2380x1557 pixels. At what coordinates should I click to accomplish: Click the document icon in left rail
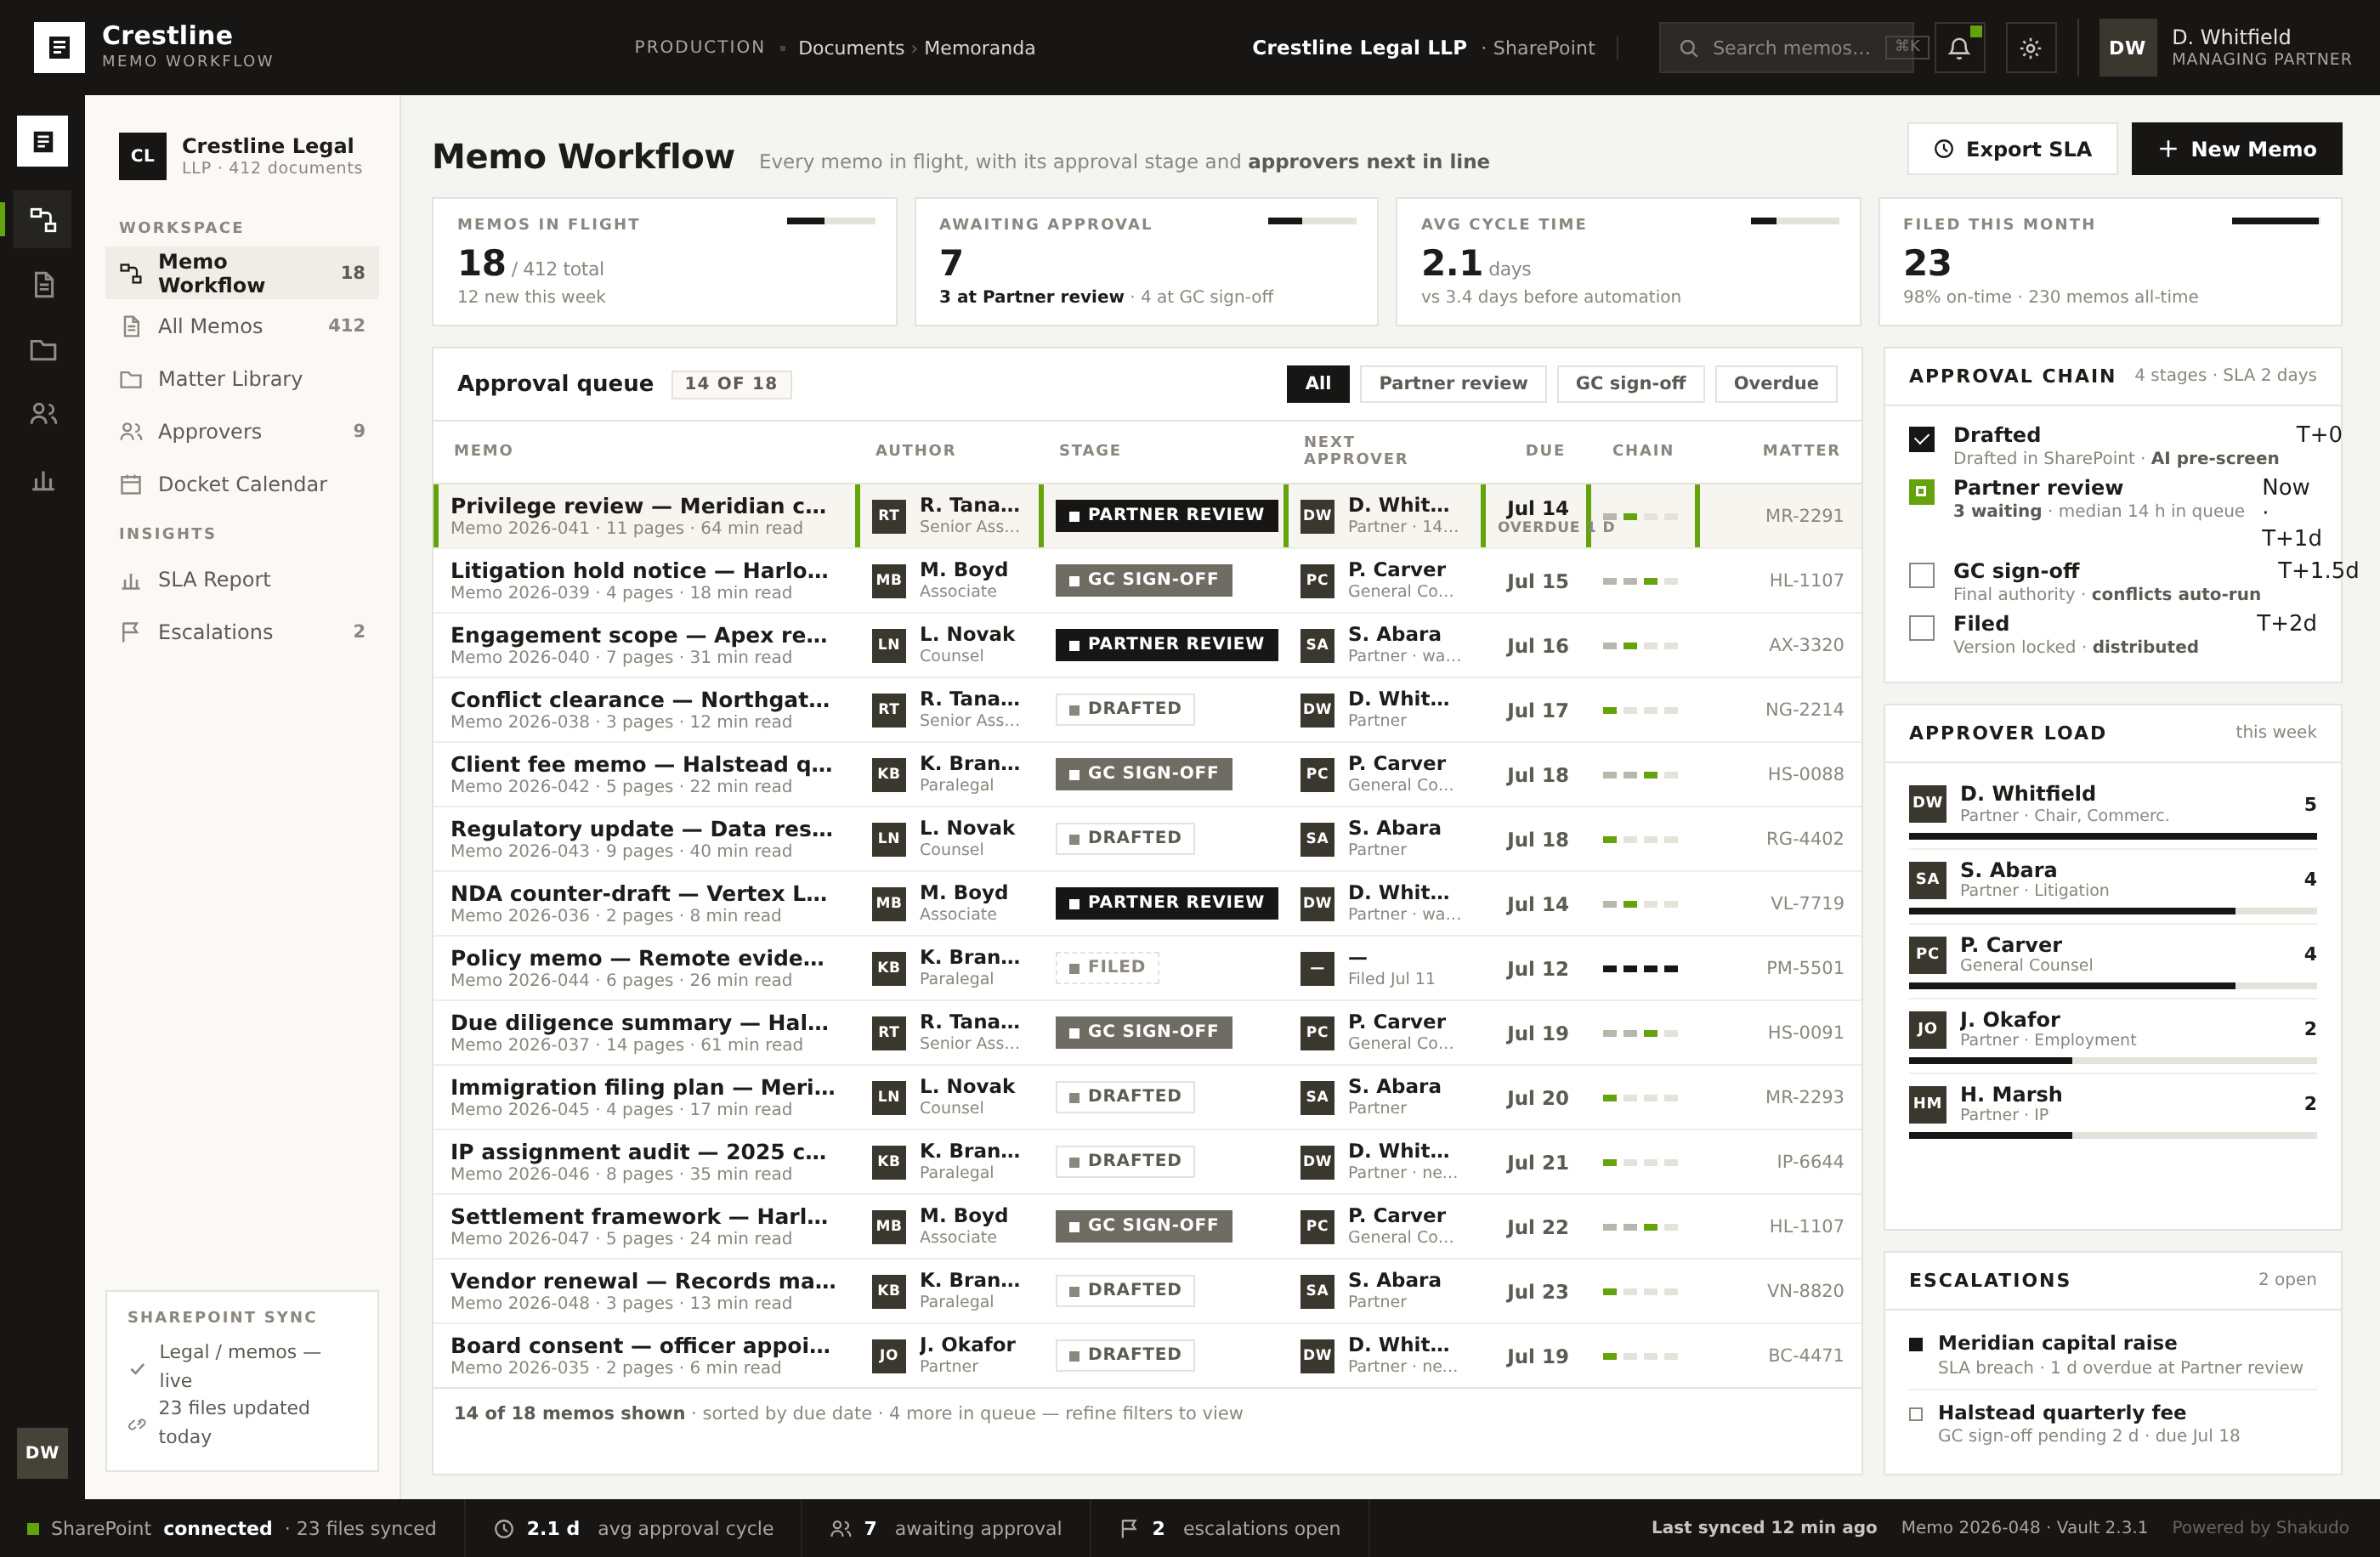[43, 285]
